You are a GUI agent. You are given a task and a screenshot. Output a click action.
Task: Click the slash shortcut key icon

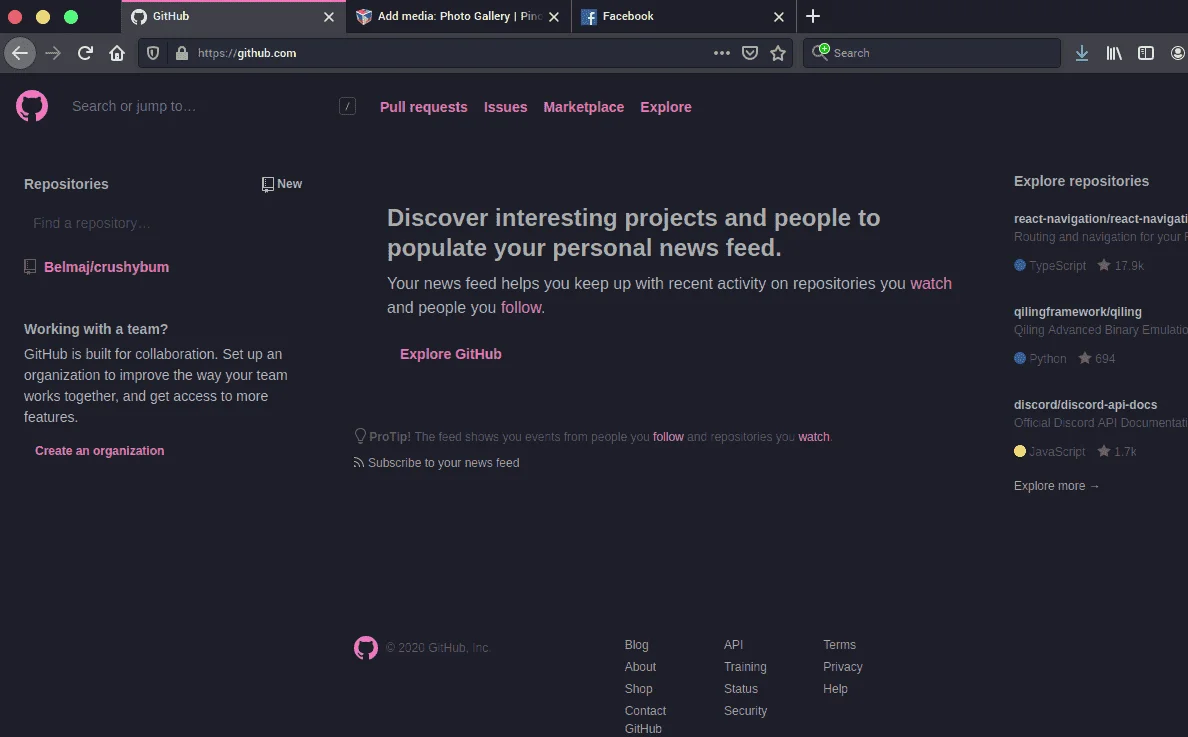(x=348, y=107)
